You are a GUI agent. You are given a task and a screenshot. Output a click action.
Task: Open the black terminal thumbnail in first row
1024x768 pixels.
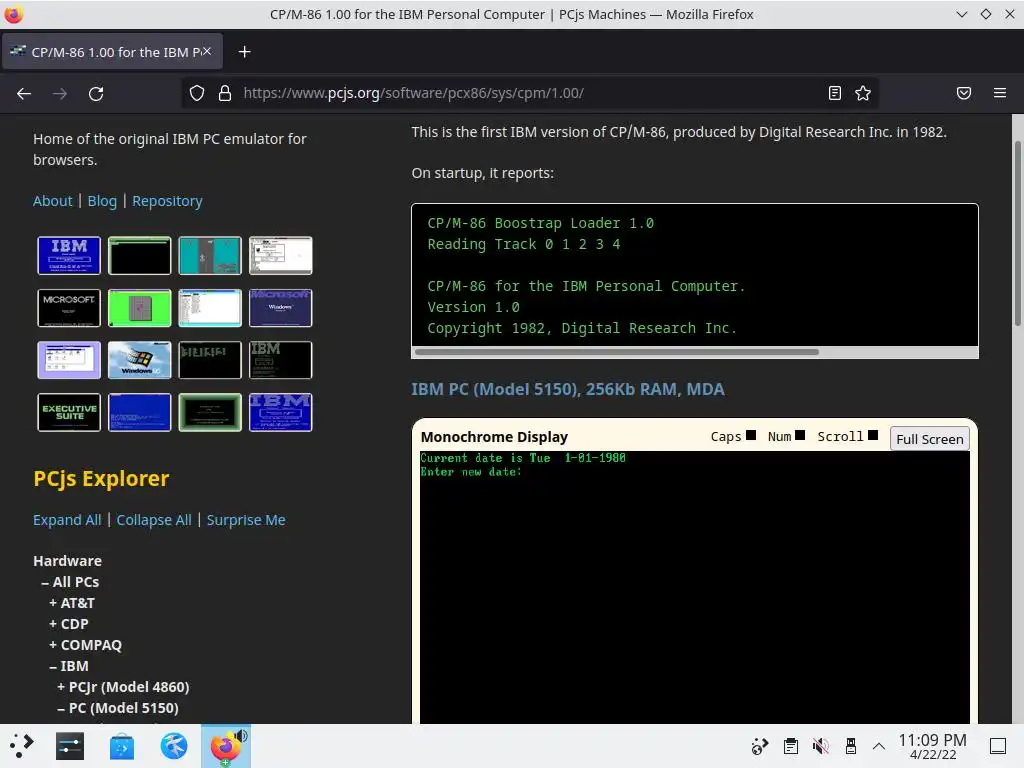point(140,255)
